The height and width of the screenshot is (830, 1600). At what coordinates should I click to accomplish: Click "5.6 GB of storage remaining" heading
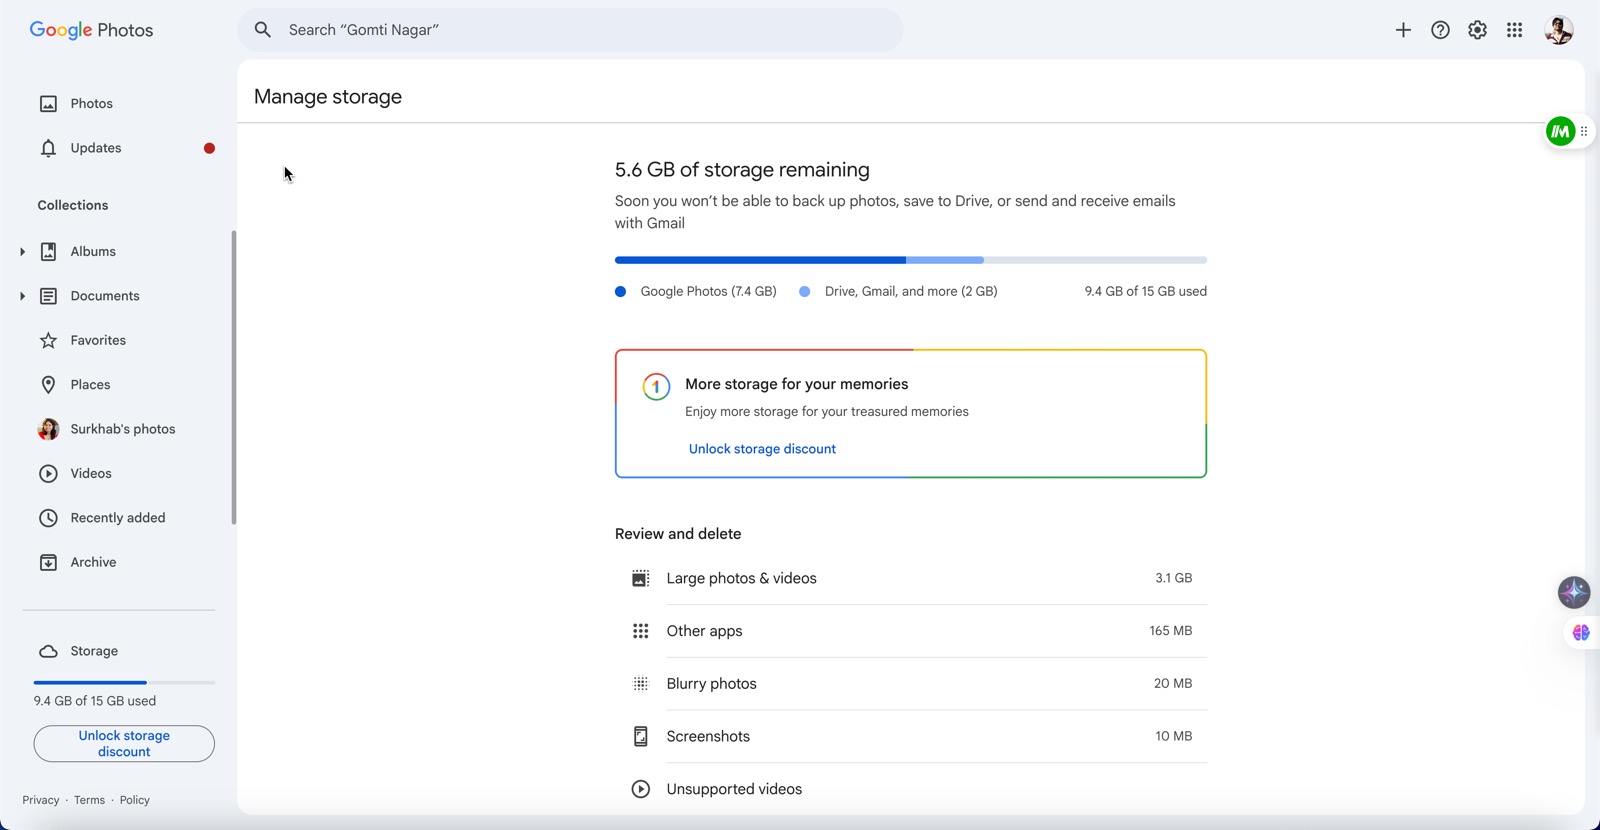742,170
